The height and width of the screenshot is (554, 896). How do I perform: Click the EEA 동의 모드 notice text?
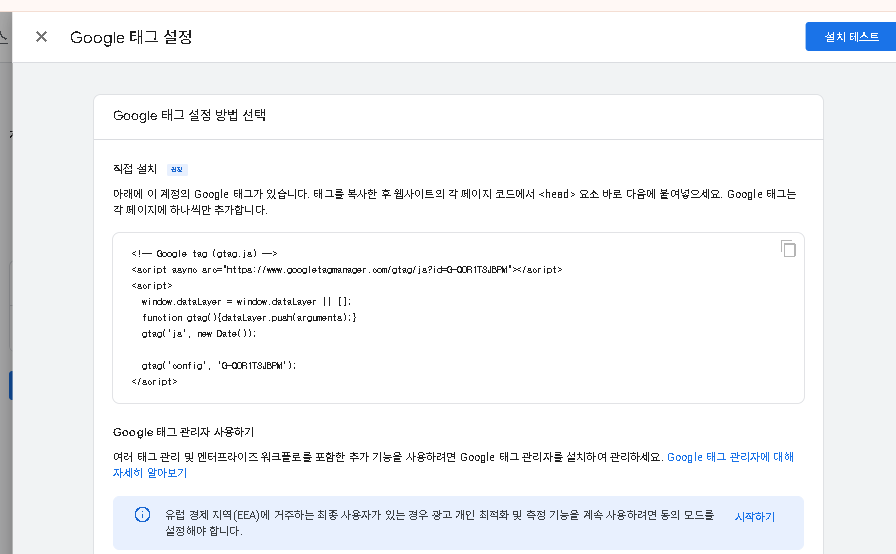point(439,523)
